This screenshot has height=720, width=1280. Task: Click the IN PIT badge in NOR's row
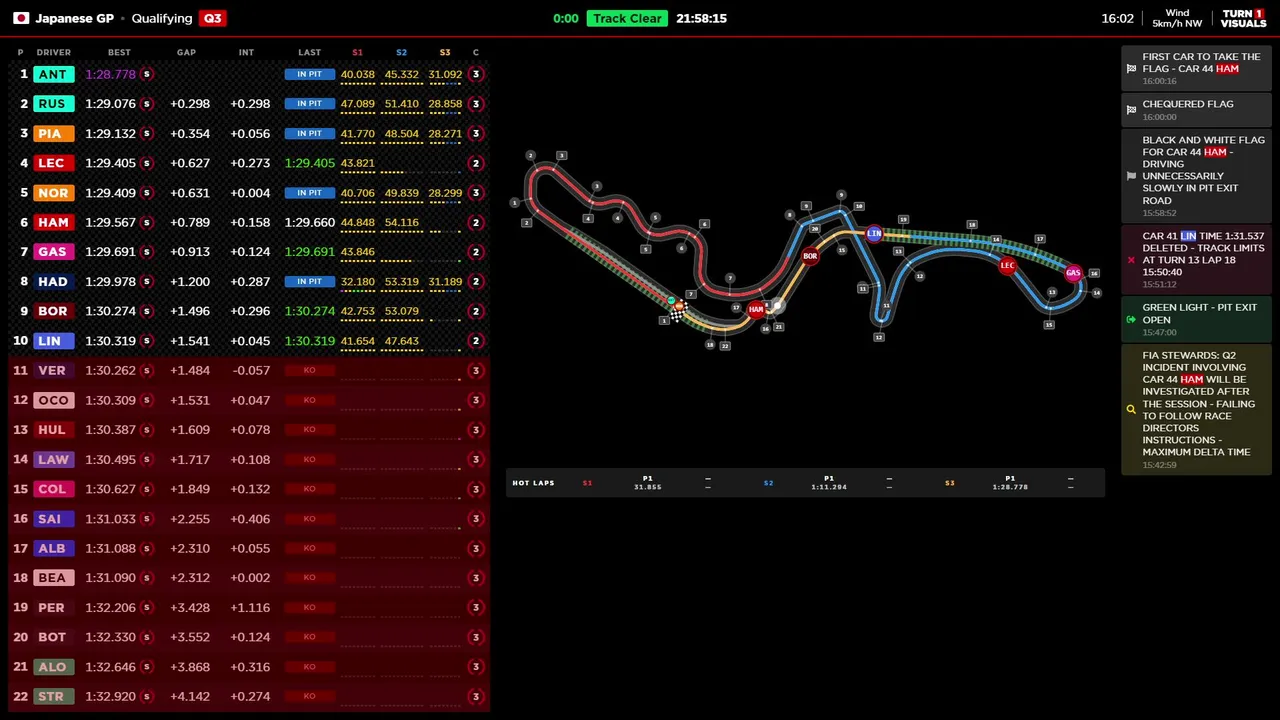309,193
